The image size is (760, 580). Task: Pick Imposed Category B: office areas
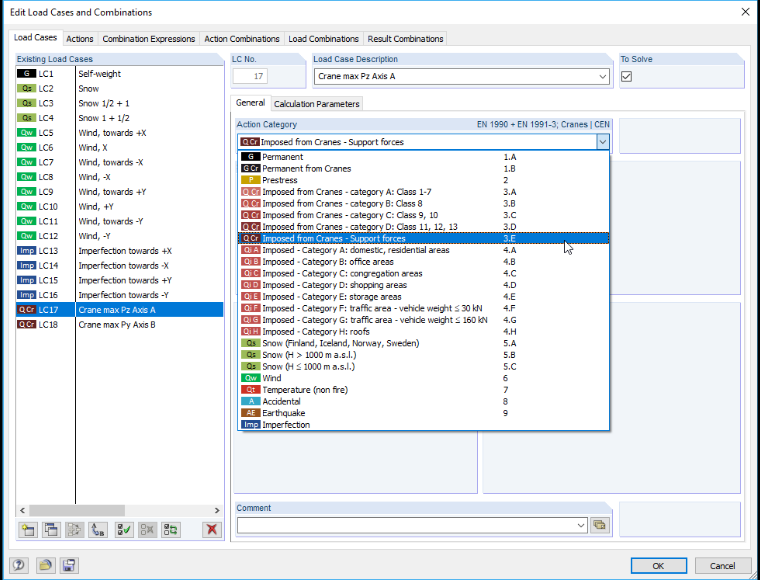pos(424,262)
